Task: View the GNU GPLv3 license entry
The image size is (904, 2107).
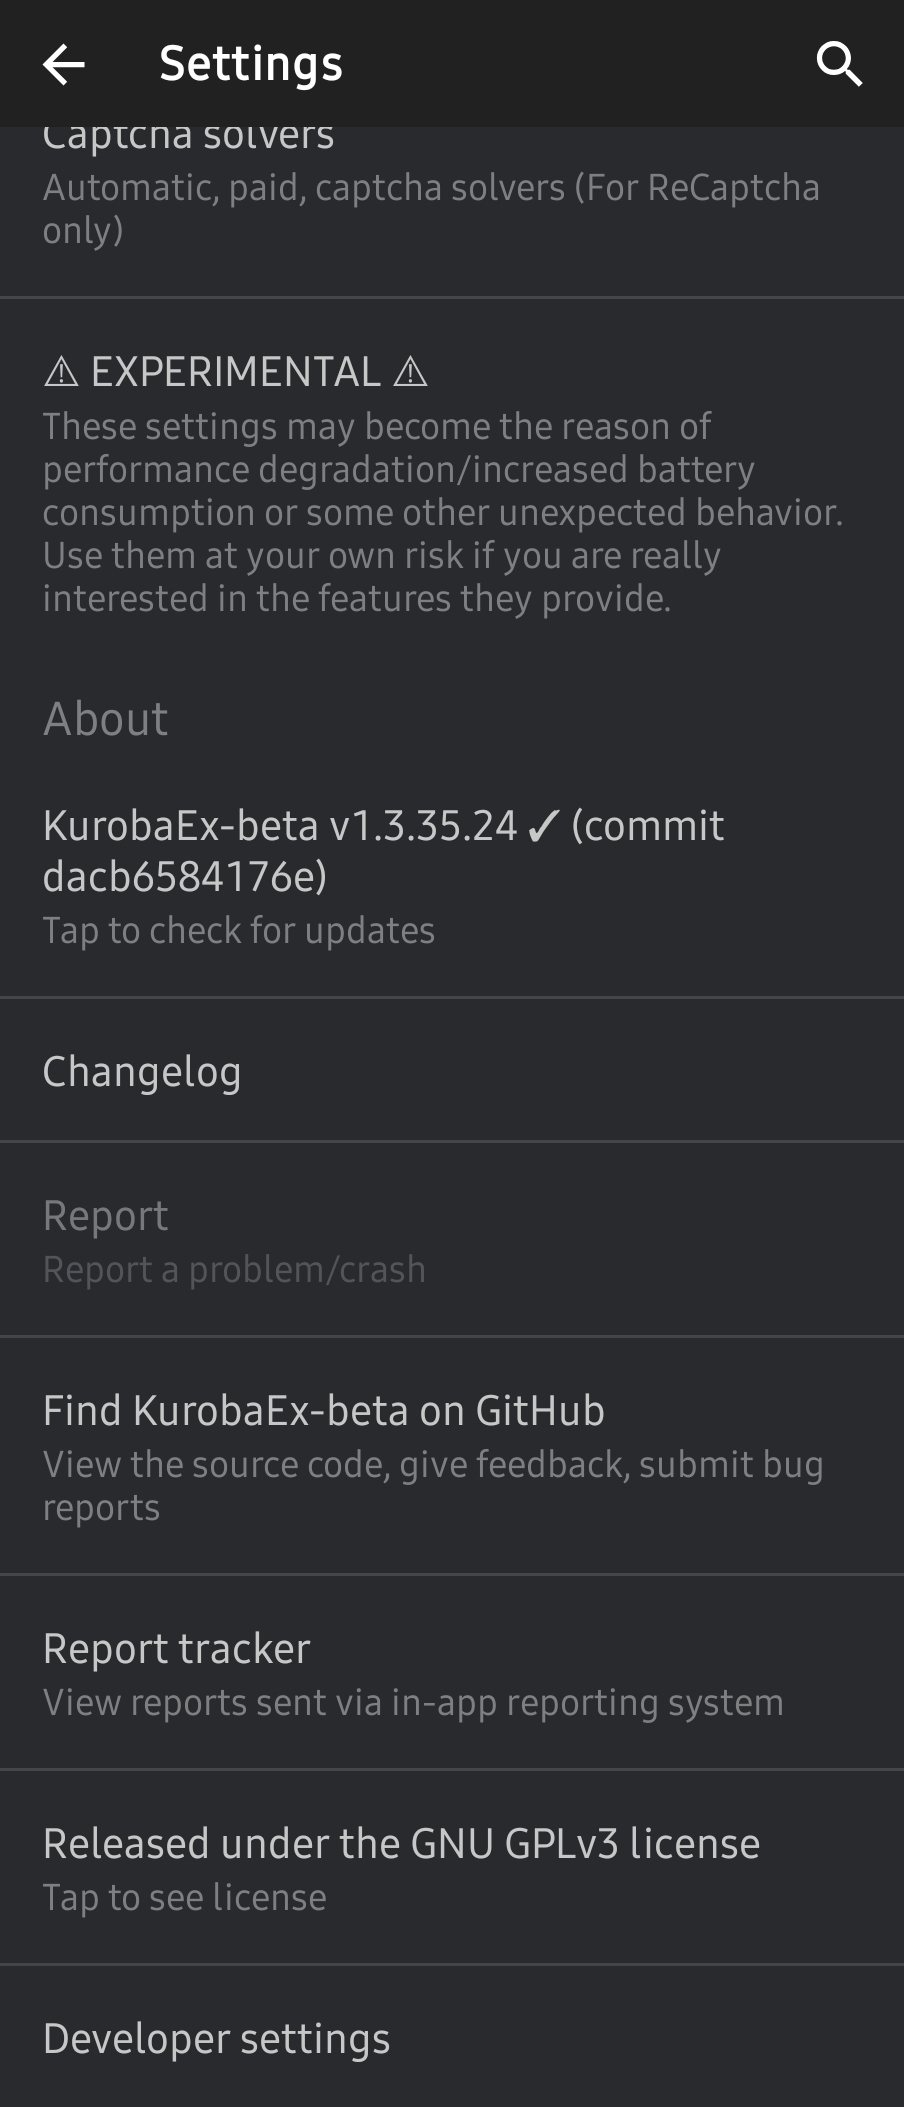Action: click(x=401, y=1844)
